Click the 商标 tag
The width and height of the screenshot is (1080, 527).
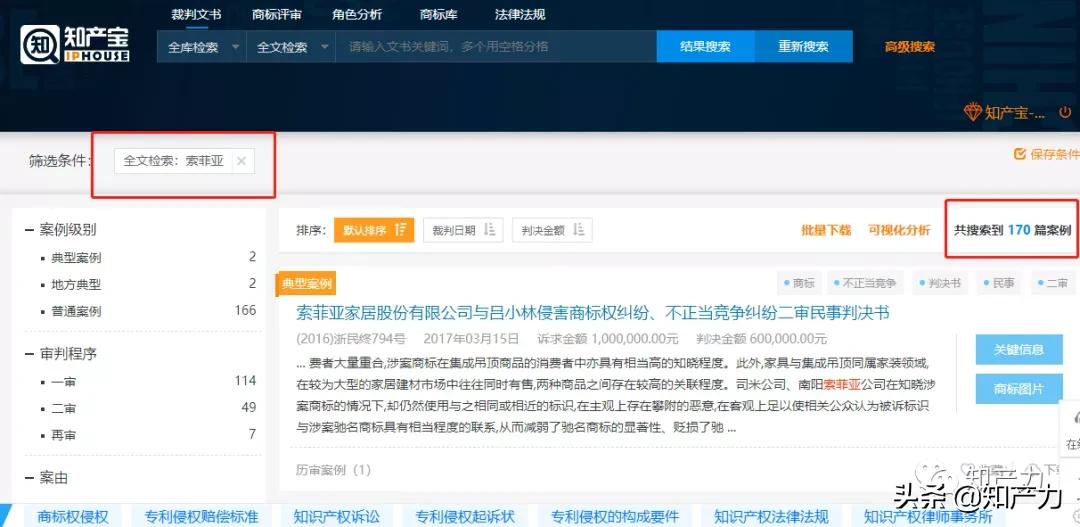point(799,283)
